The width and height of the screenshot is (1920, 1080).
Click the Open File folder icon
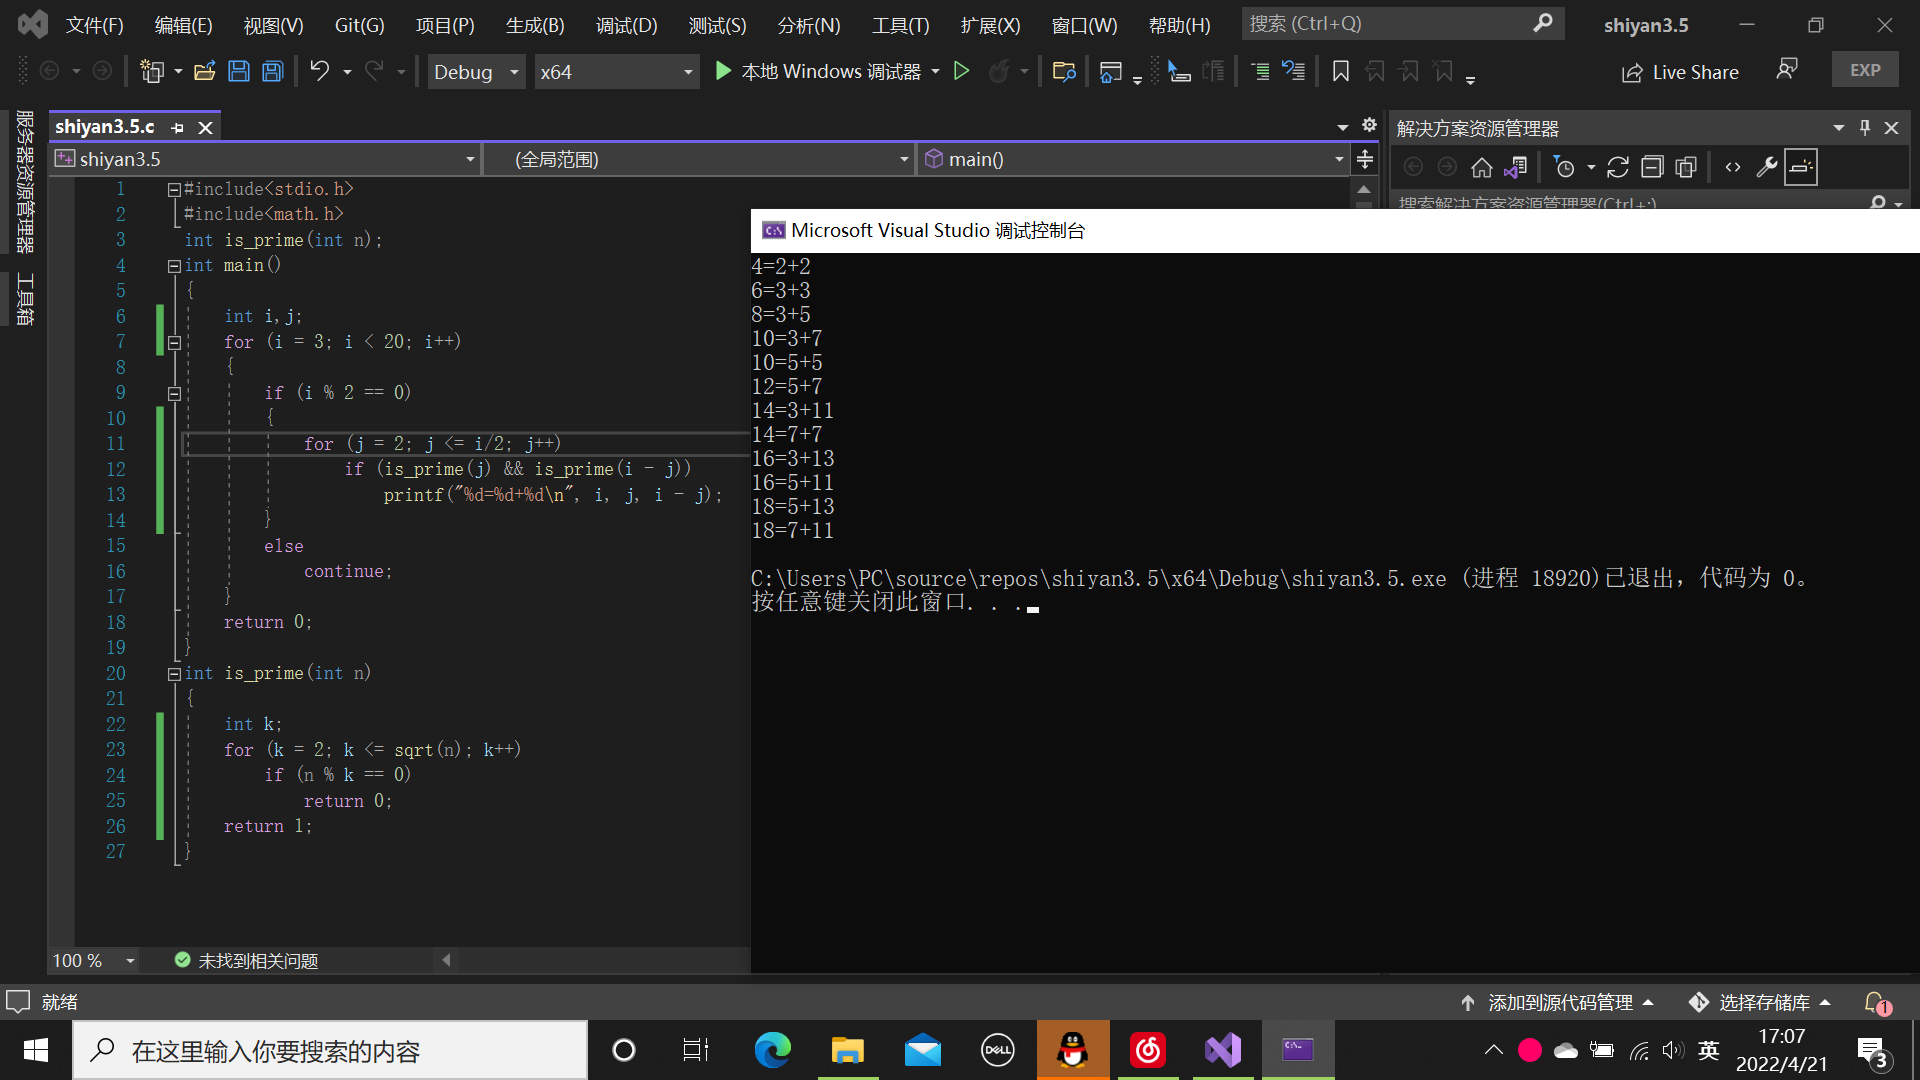pyautogui.click(x=205, y=71)
